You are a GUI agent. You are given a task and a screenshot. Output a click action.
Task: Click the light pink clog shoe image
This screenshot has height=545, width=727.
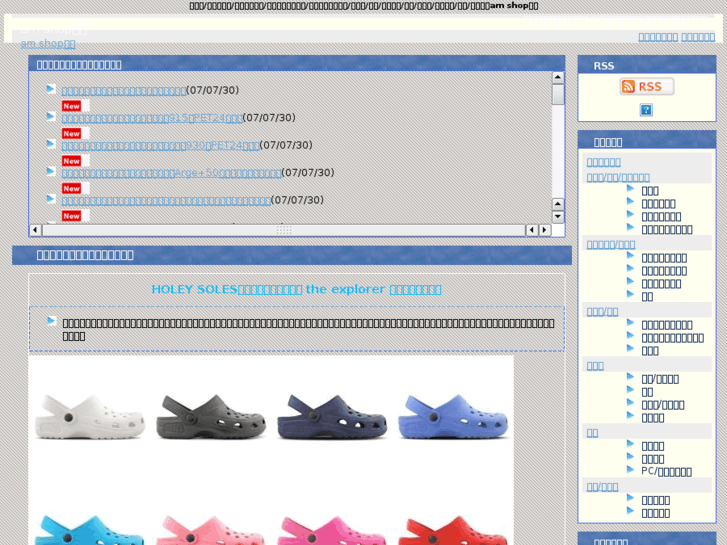pyautogui.click(x=211, y=529)
